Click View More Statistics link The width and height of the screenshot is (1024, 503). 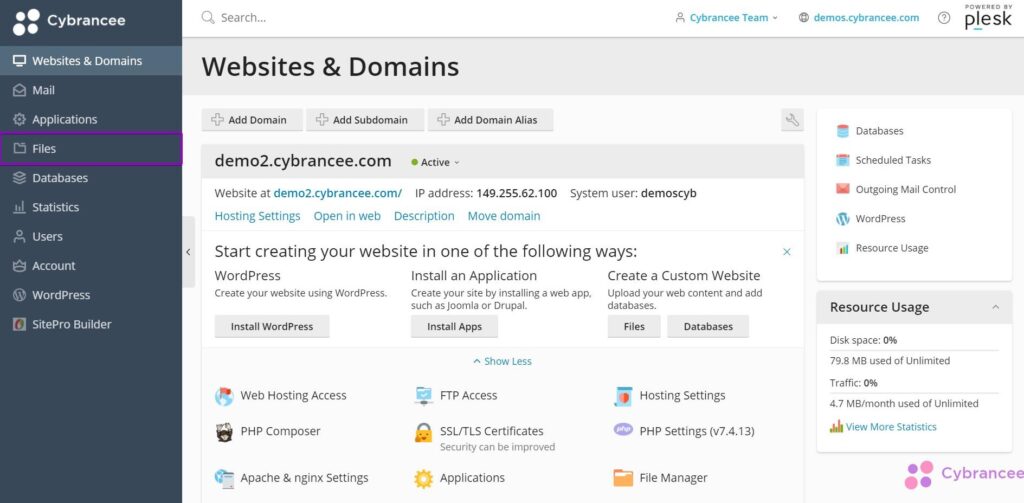(x=891, y=427)
